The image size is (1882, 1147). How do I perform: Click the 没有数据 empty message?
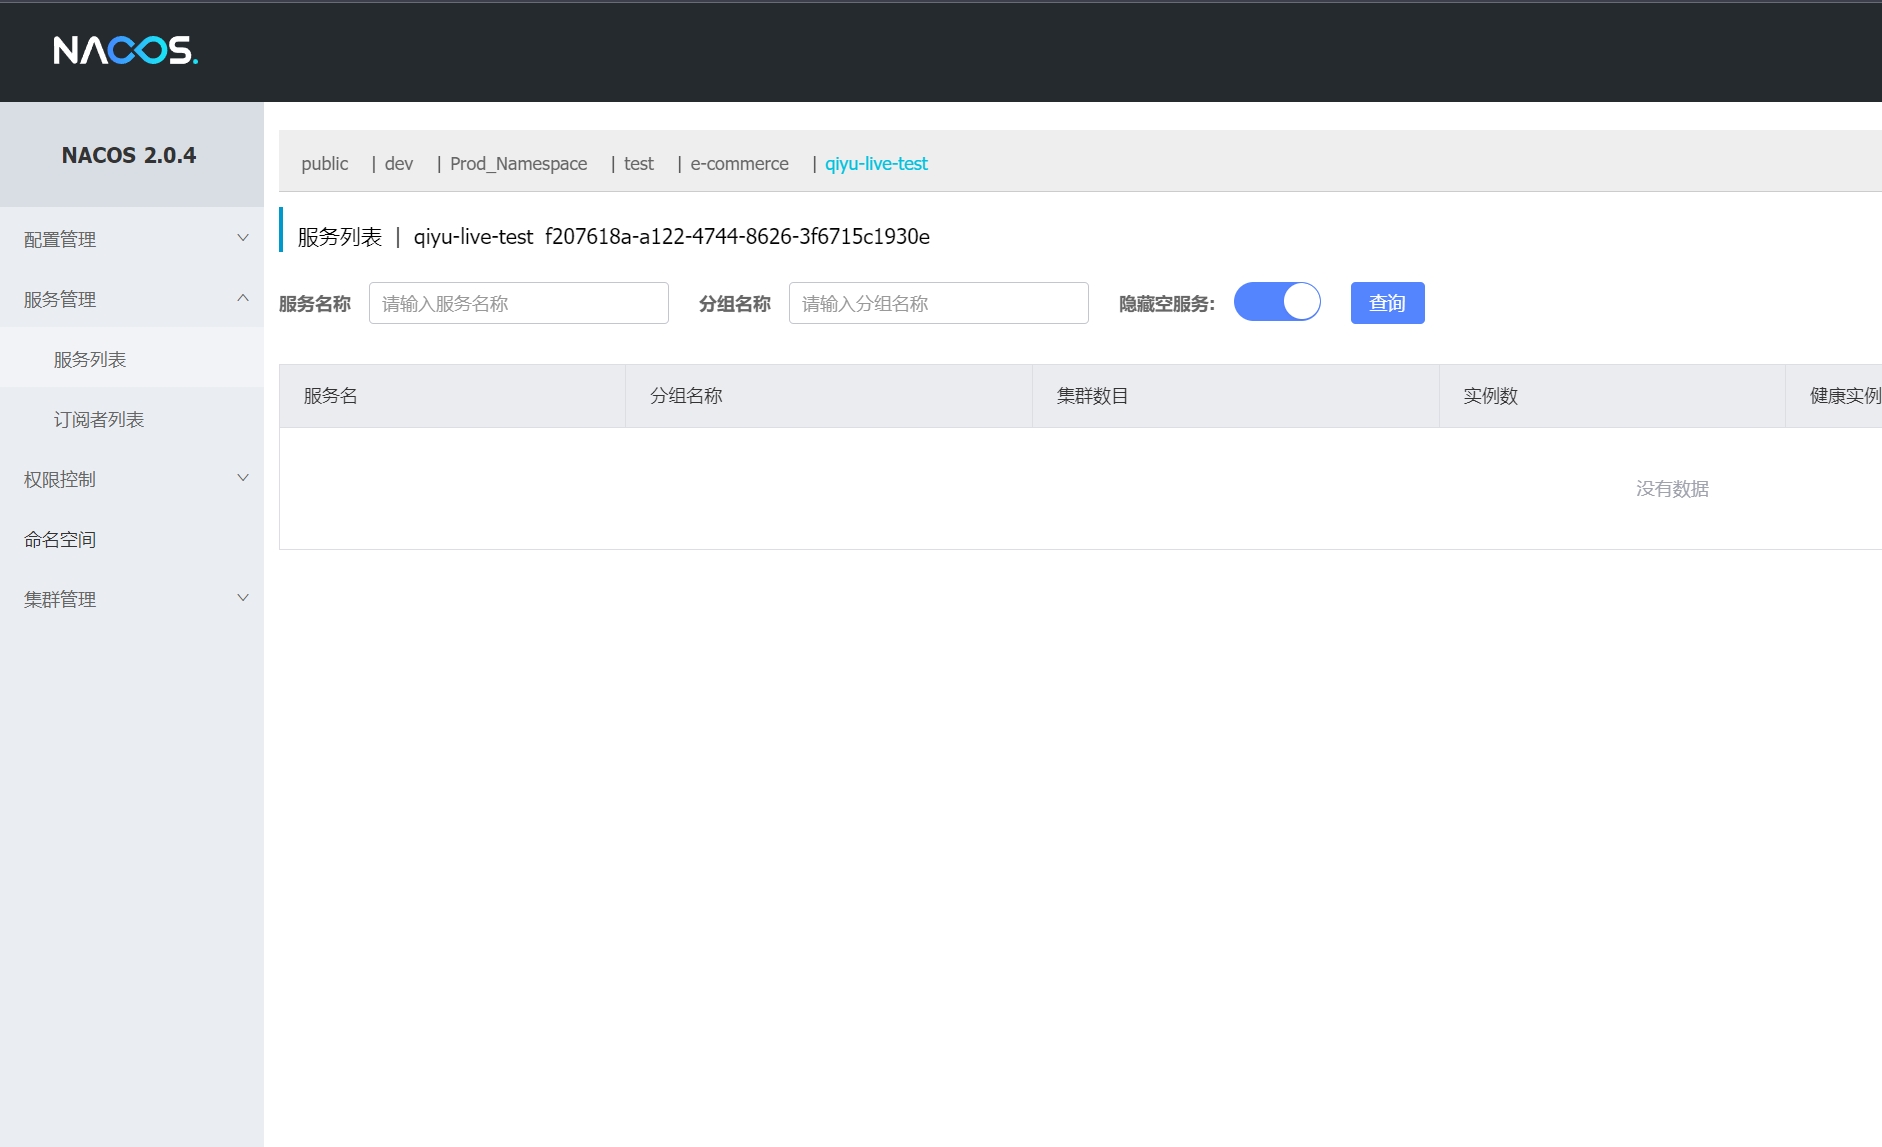pyautogui.click(x=1672, y=489)
